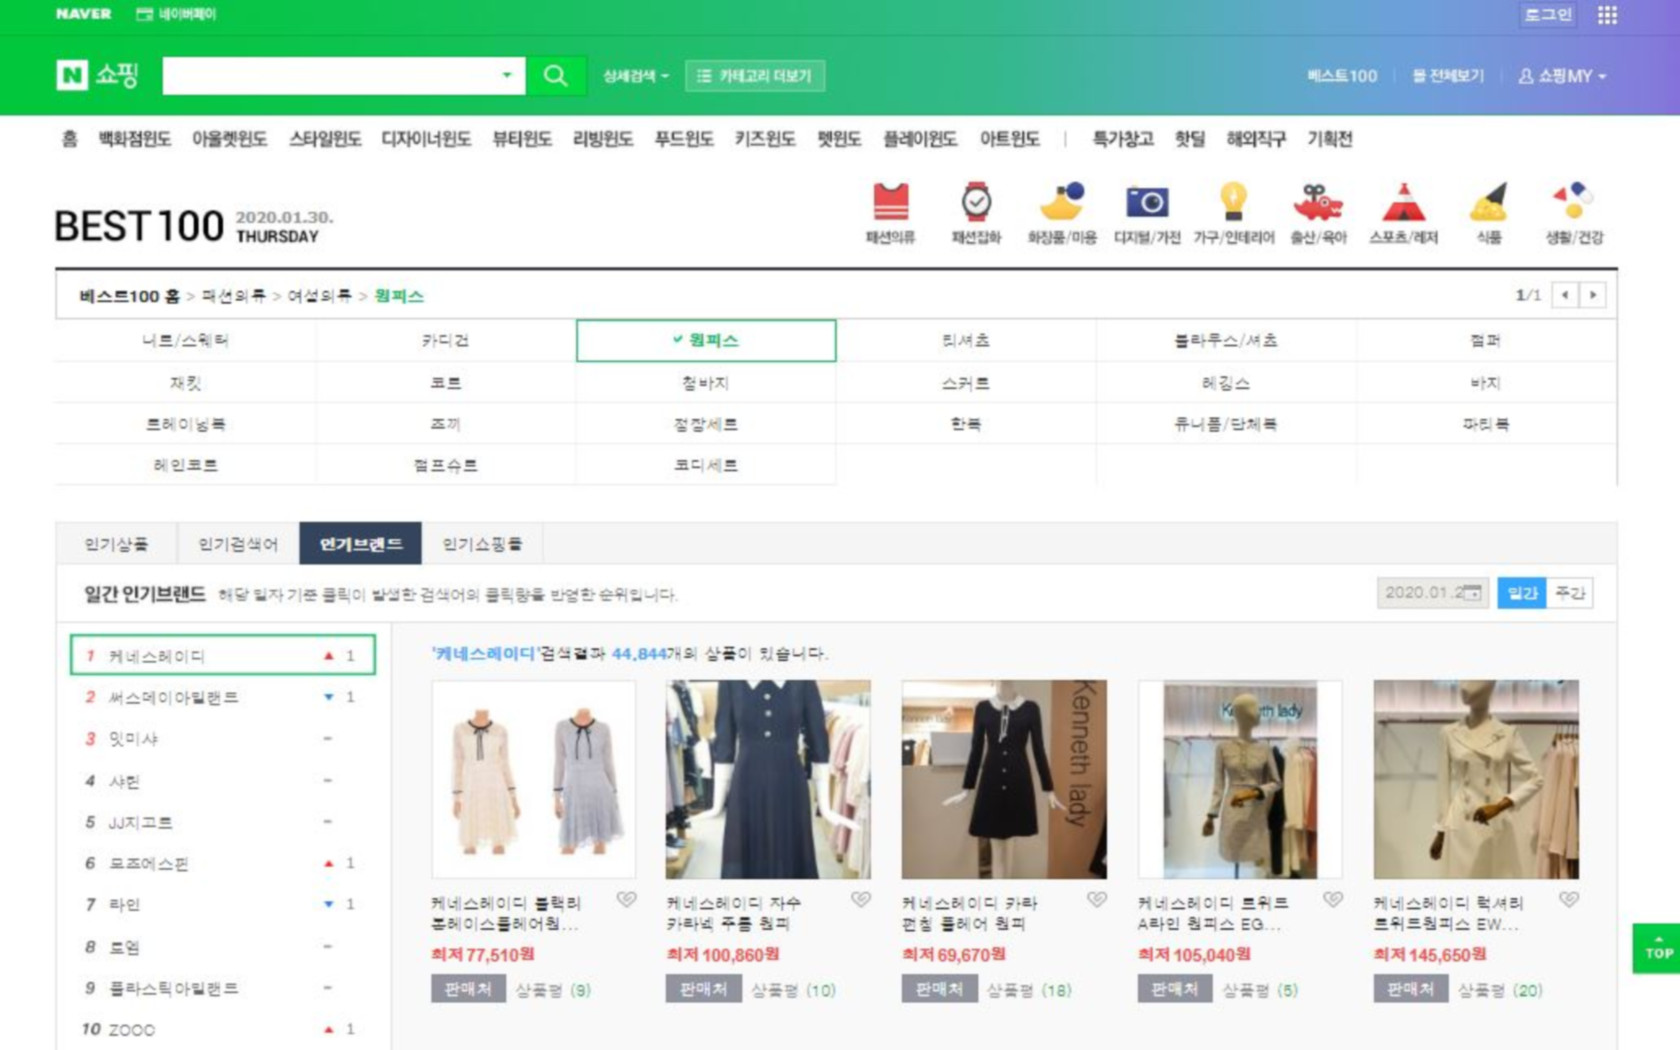Viewport: 1680px width, 1050px height.
Task: Open the navy button dress thumbnail
Action: 768,779
